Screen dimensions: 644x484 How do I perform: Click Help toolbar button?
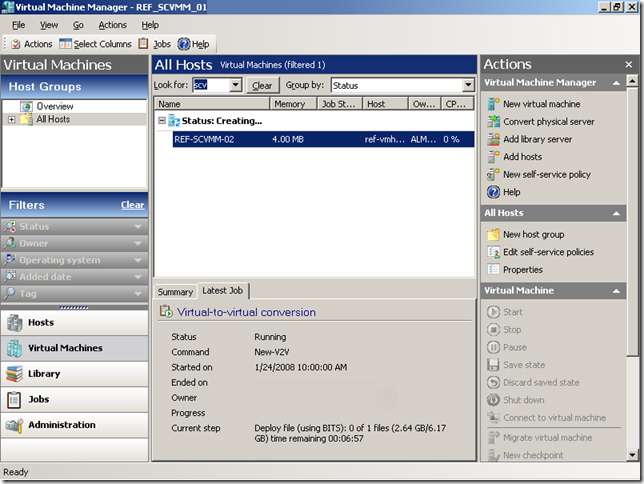point(193,44)
